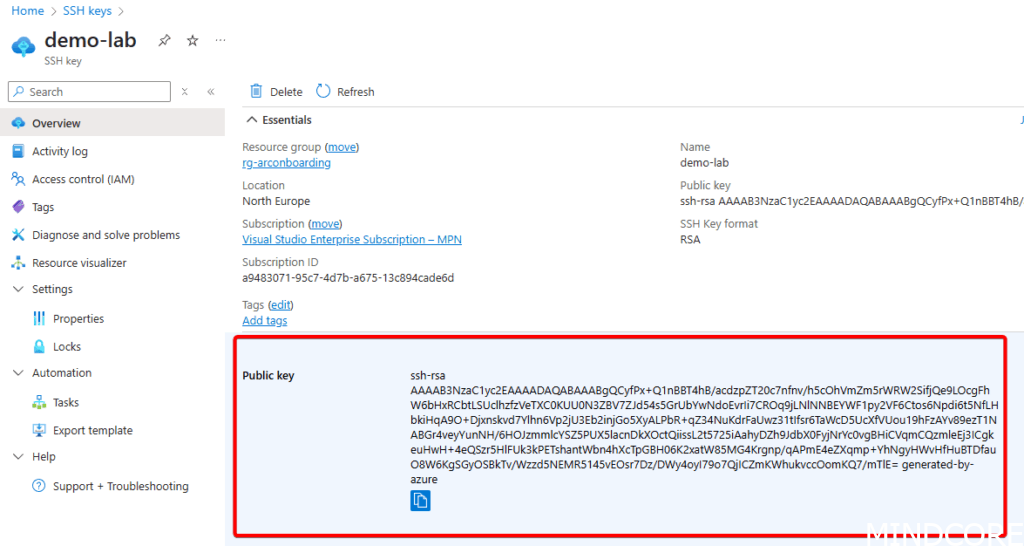The height and width of the screenshot is (546, 1024).
Task: Mark demo-lab as favorite with star
Action: click(193, 41)
